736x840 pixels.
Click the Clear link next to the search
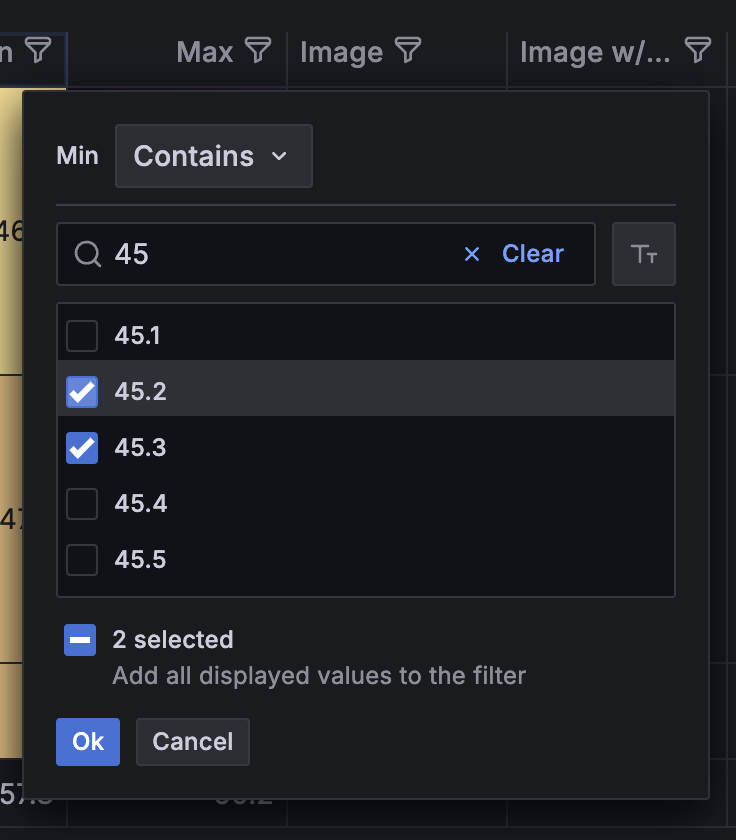(533, 254)
